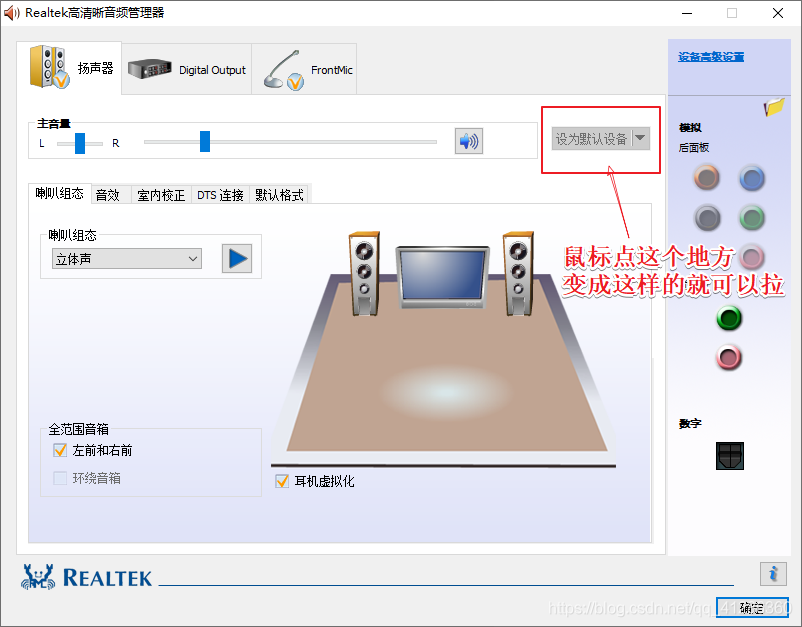This screenshot has width=802, height=627.
Task: Click the digital optical output connector icon
Action: tap(729, 456)
